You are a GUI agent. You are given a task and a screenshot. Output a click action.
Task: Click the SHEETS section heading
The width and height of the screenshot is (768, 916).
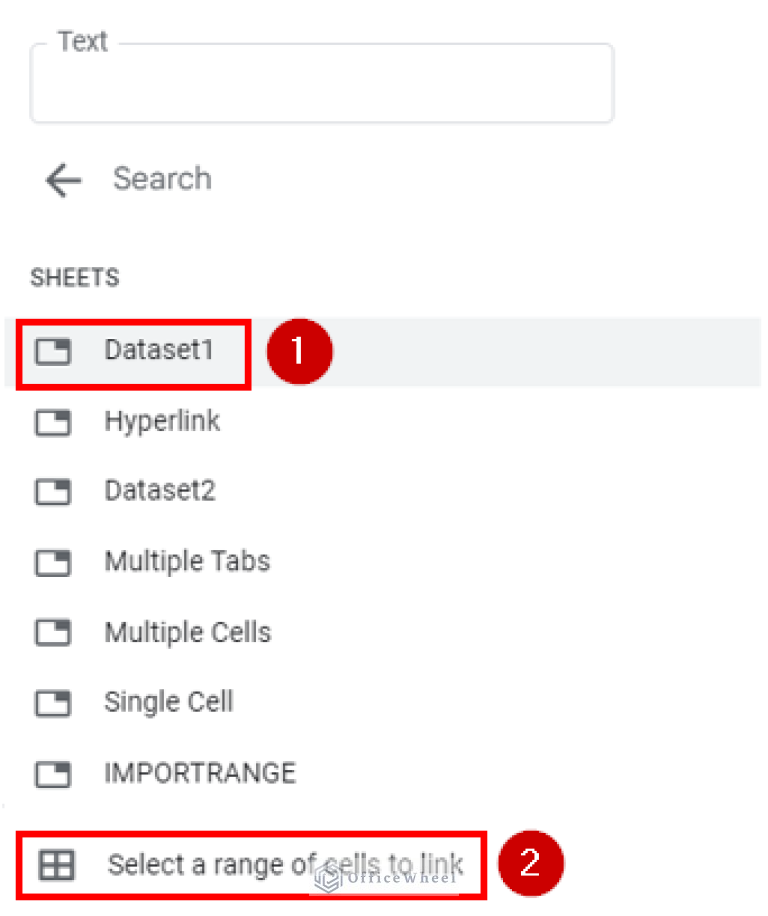point(74,278)
